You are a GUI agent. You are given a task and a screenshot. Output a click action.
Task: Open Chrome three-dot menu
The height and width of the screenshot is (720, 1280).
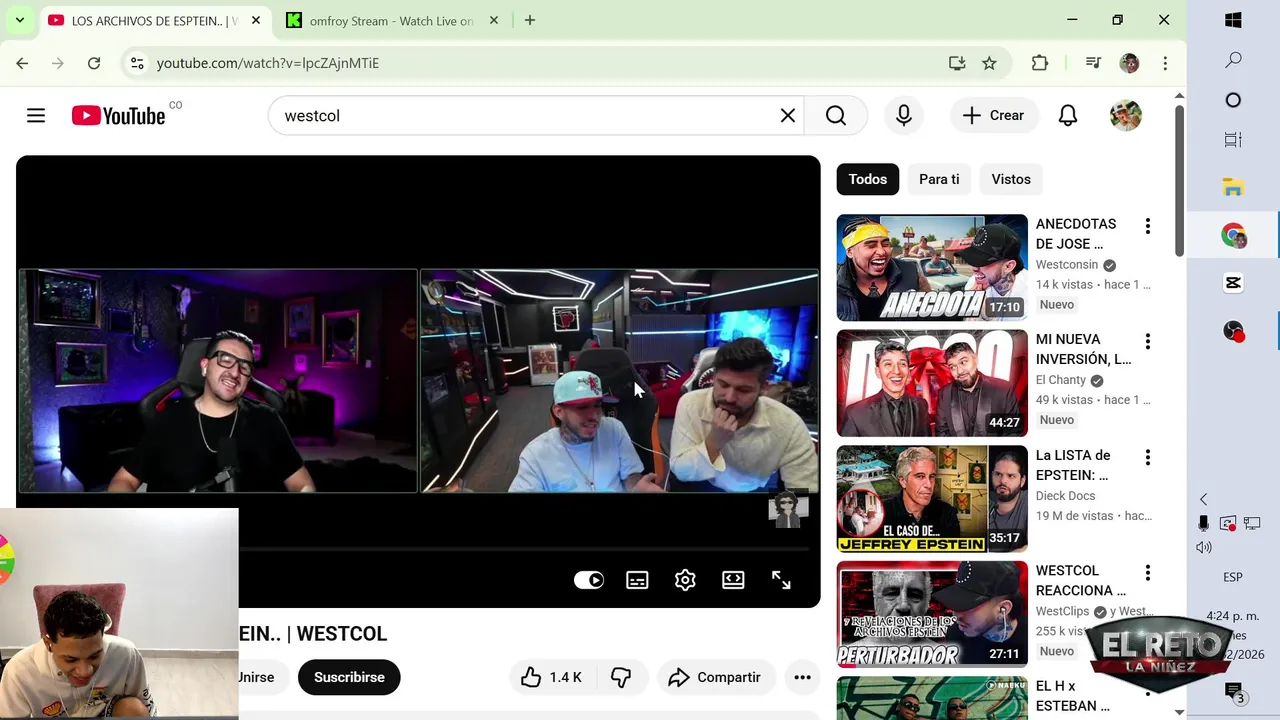(1165, 63)
